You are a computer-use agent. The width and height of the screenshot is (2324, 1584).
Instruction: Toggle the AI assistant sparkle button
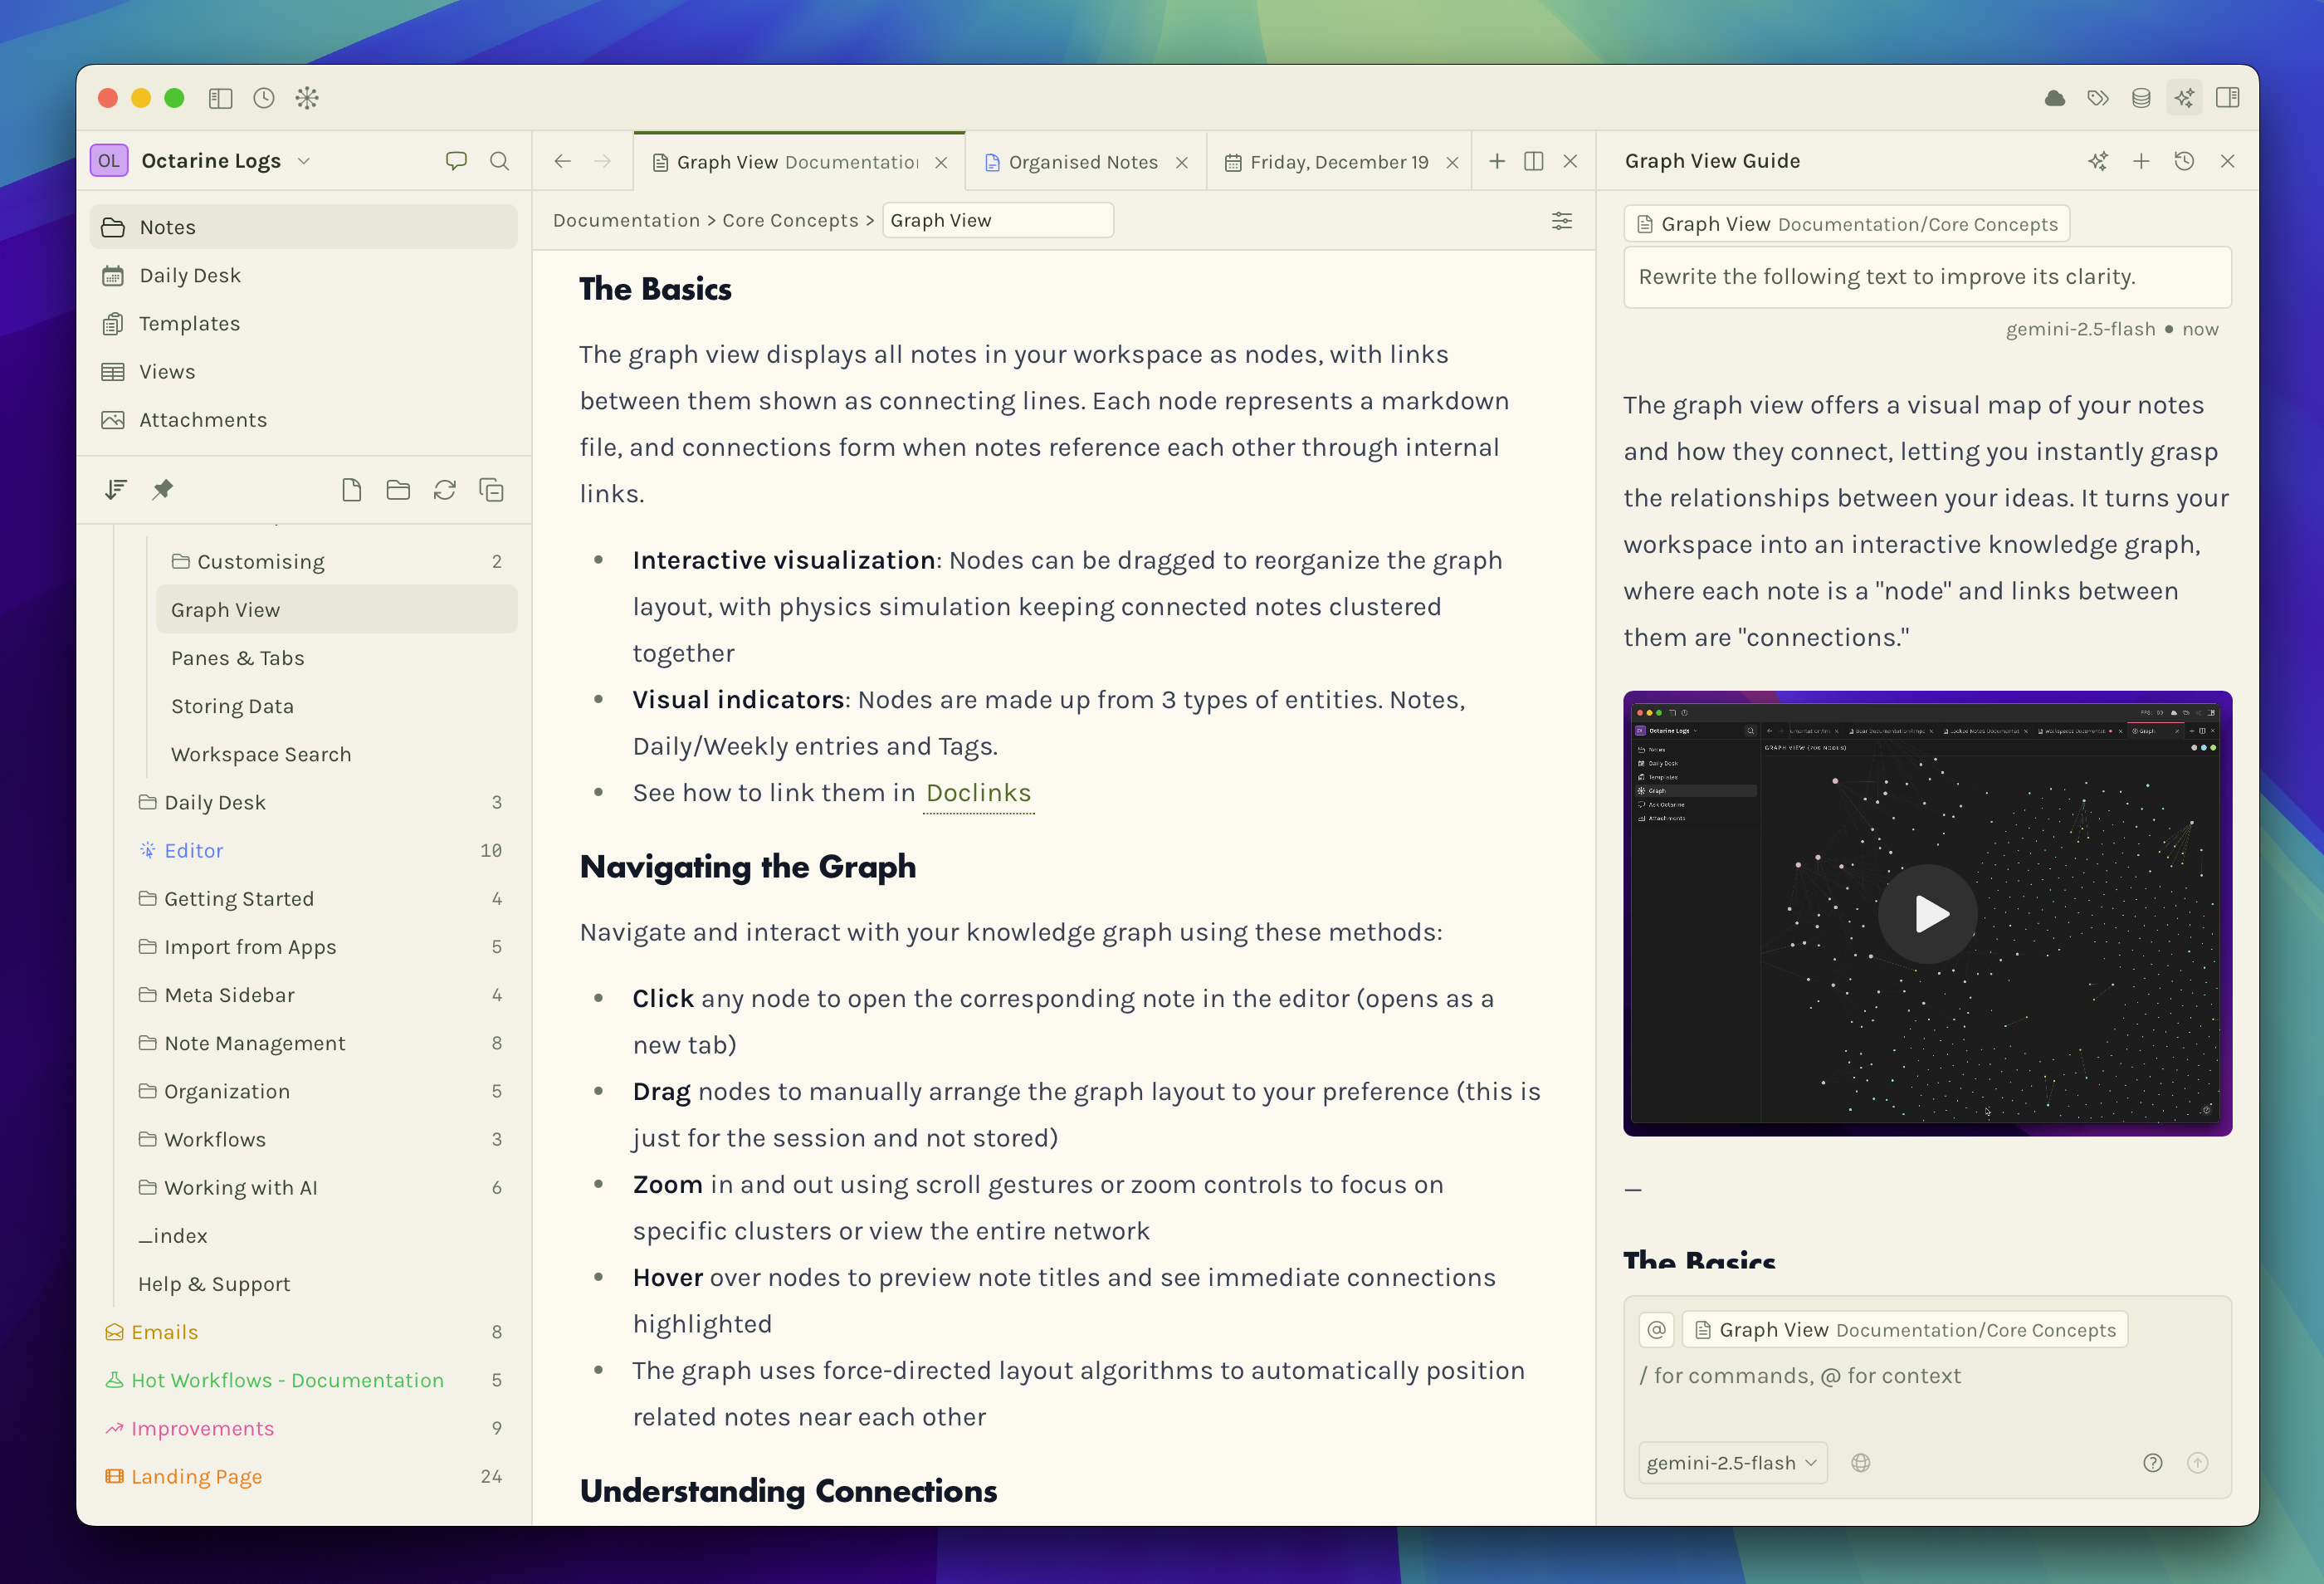(x=2184, y=98)
